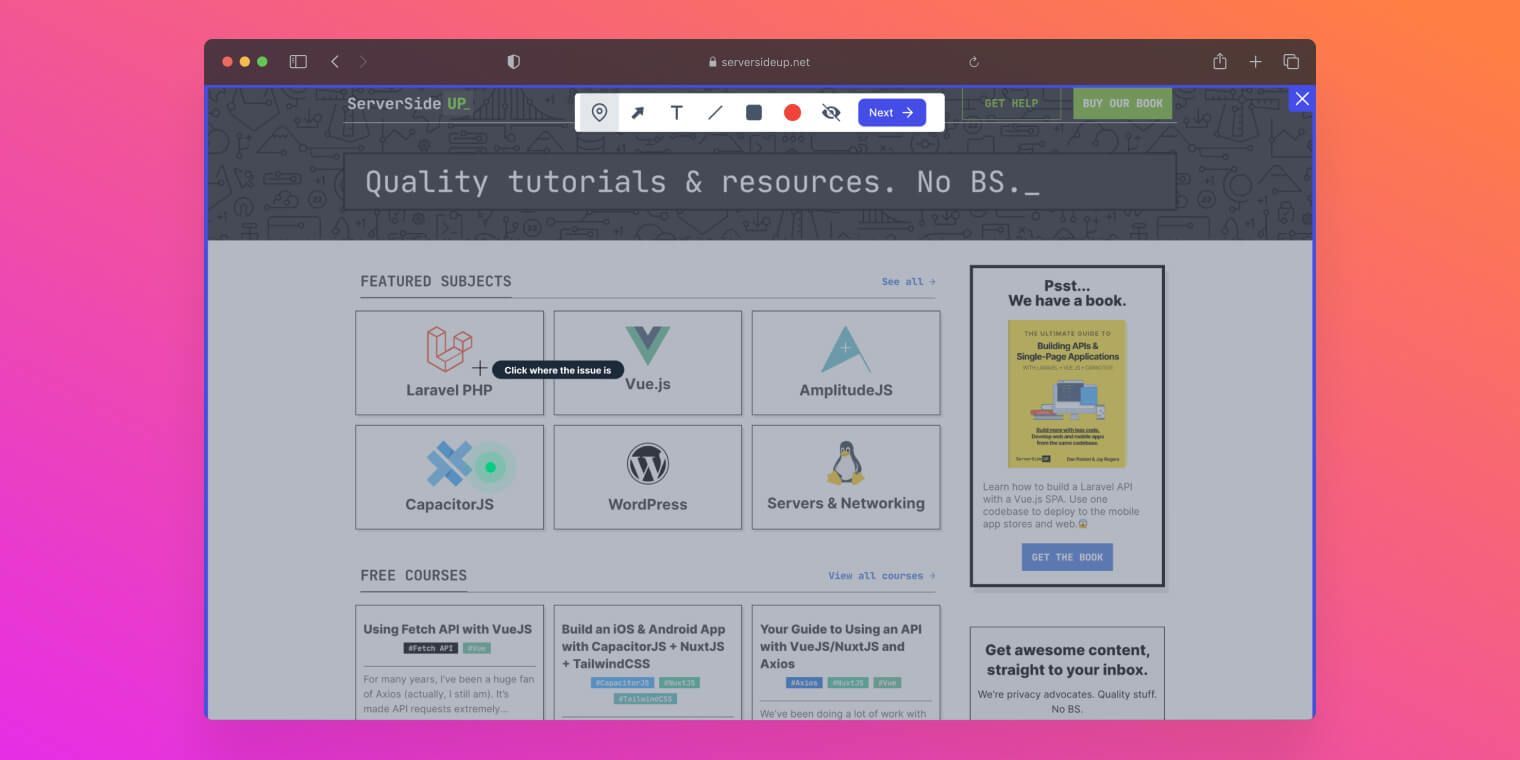Click the #Axios tag
Screen dimensions: 1520x760
[804, 683]
